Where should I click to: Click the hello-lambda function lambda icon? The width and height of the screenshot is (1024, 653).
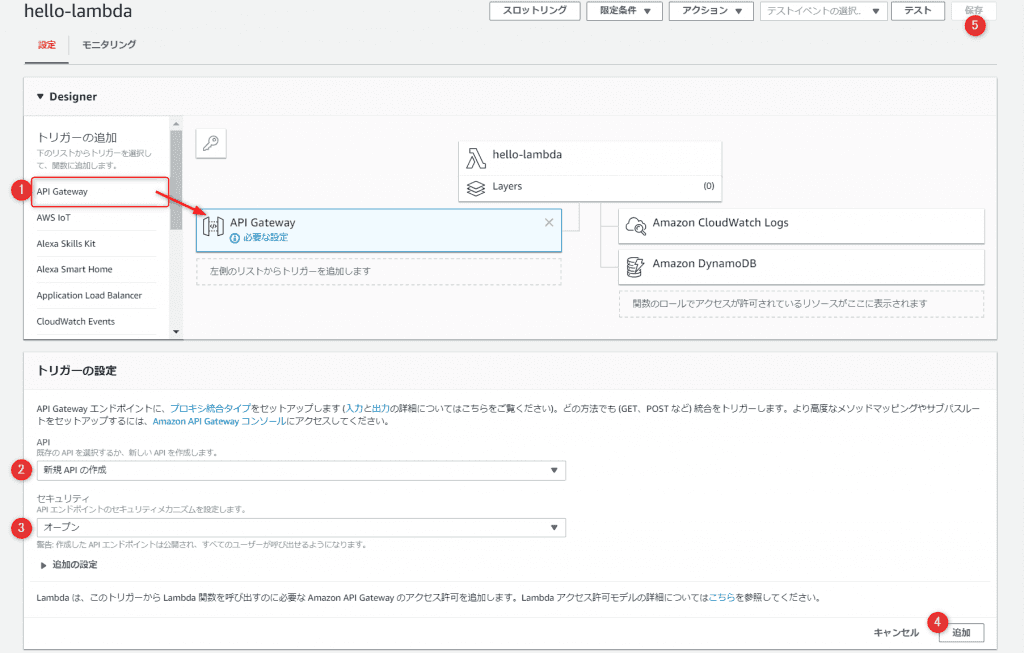pyautogui.click(x=476, y=157)
